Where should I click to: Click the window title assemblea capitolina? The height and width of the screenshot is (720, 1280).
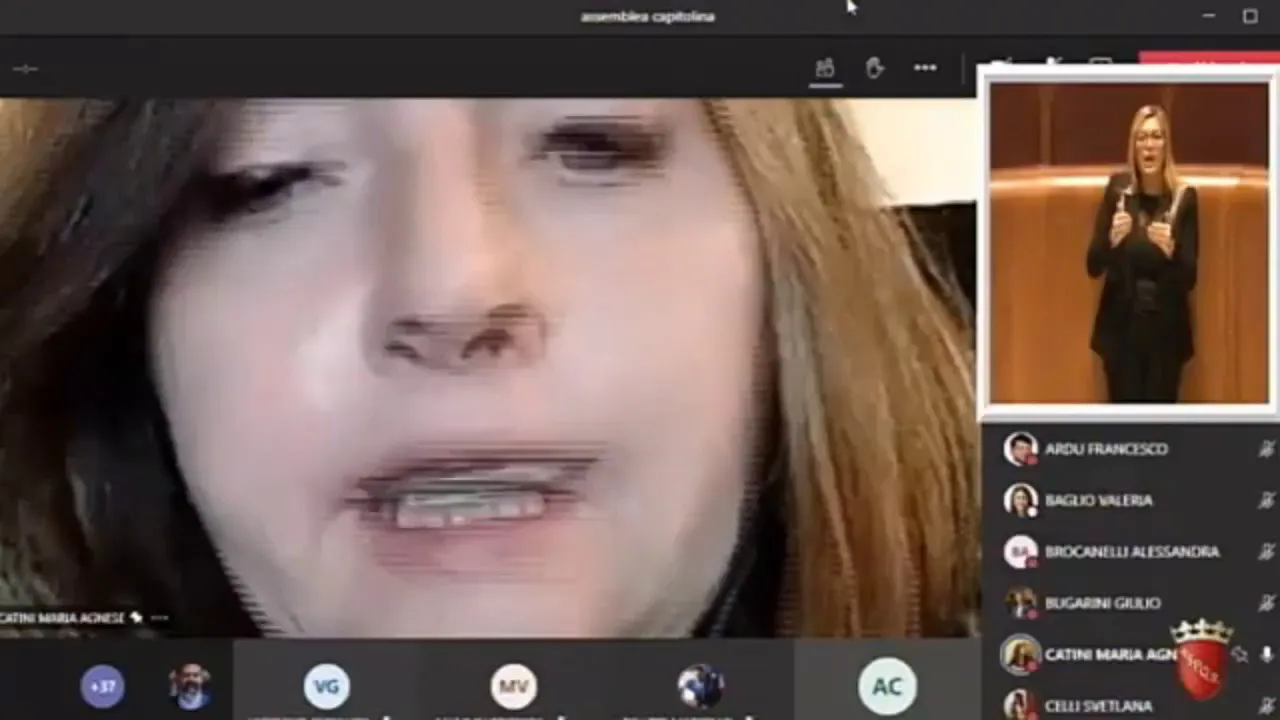[648, 16]
